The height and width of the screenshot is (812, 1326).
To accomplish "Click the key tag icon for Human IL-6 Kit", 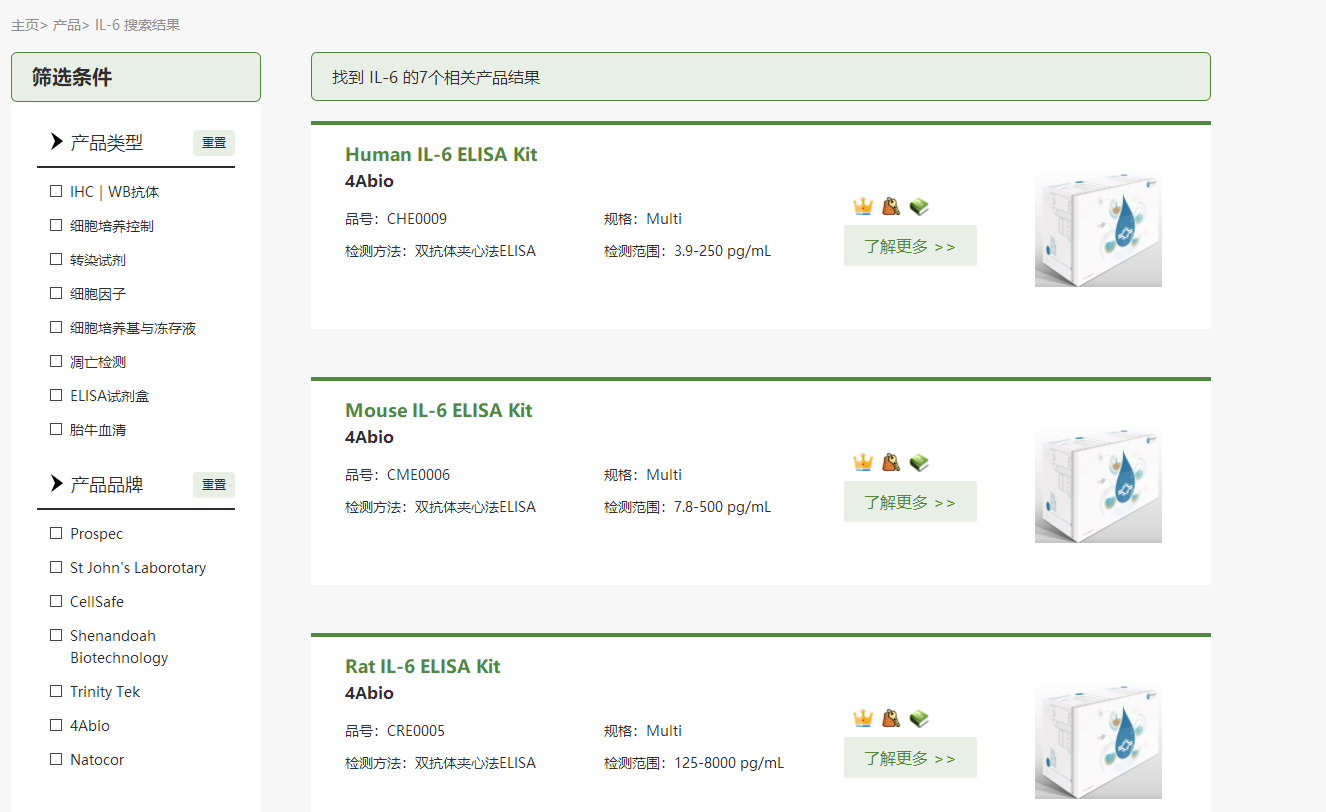I will (891, 207).
